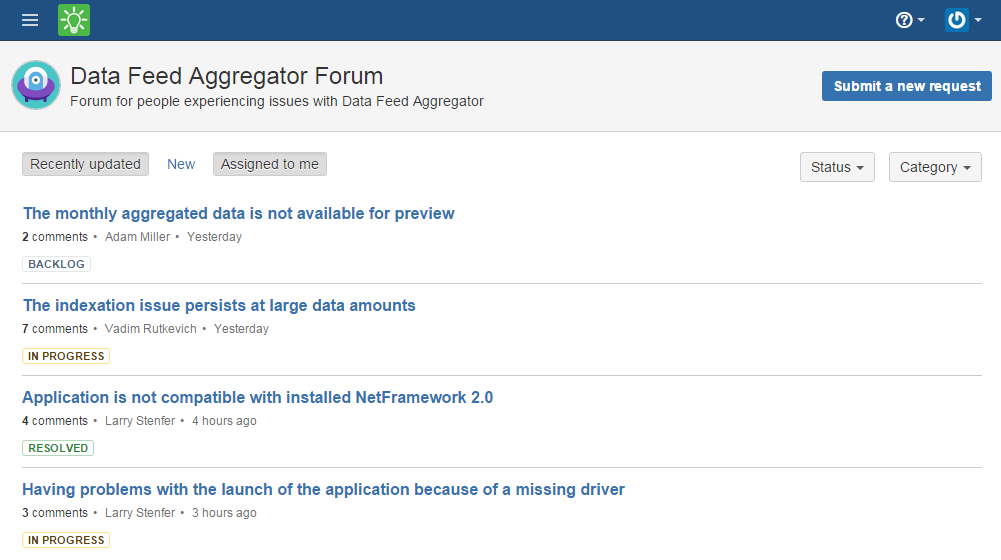1001x560 pixels.
Task: Open the indexation issue topic
Action: pos(219,305)
